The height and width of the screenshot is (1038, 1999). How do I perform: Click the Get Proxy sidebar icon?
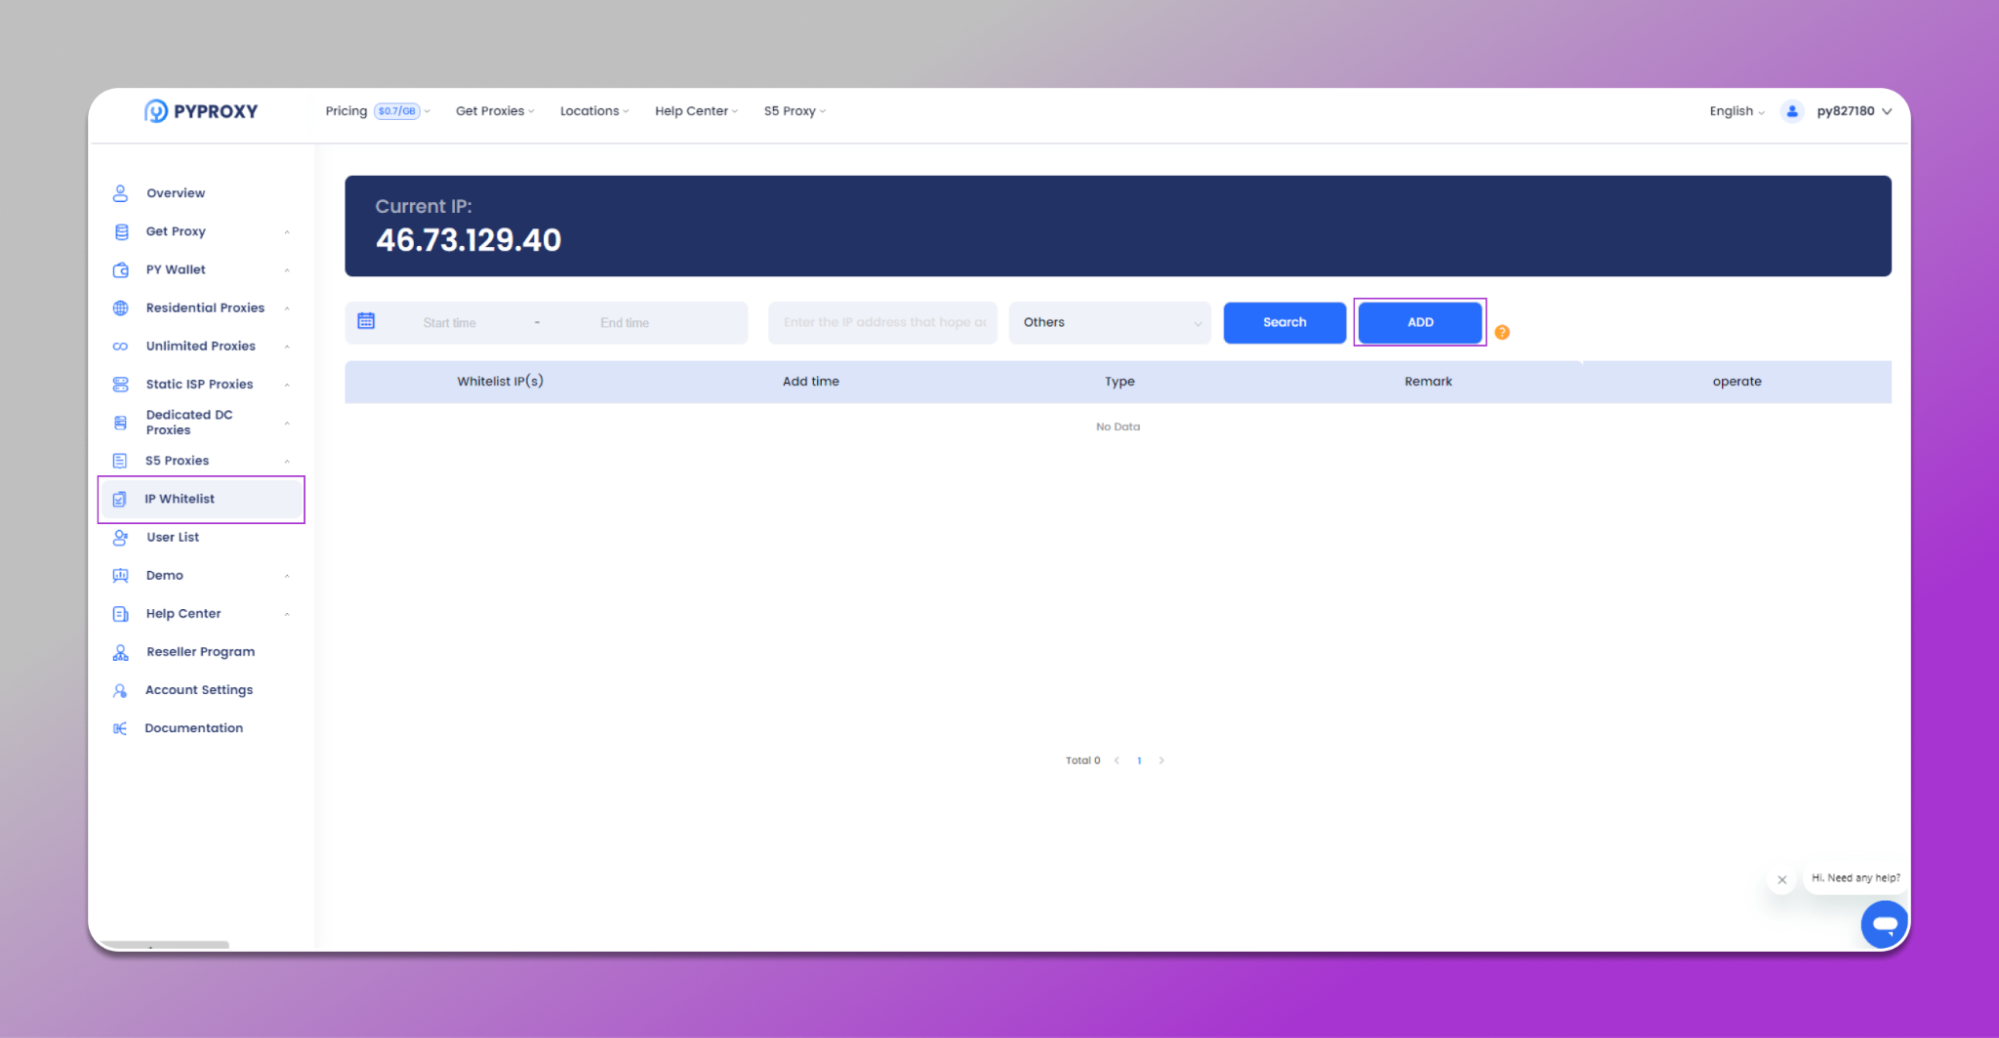[x=121, y=231]
